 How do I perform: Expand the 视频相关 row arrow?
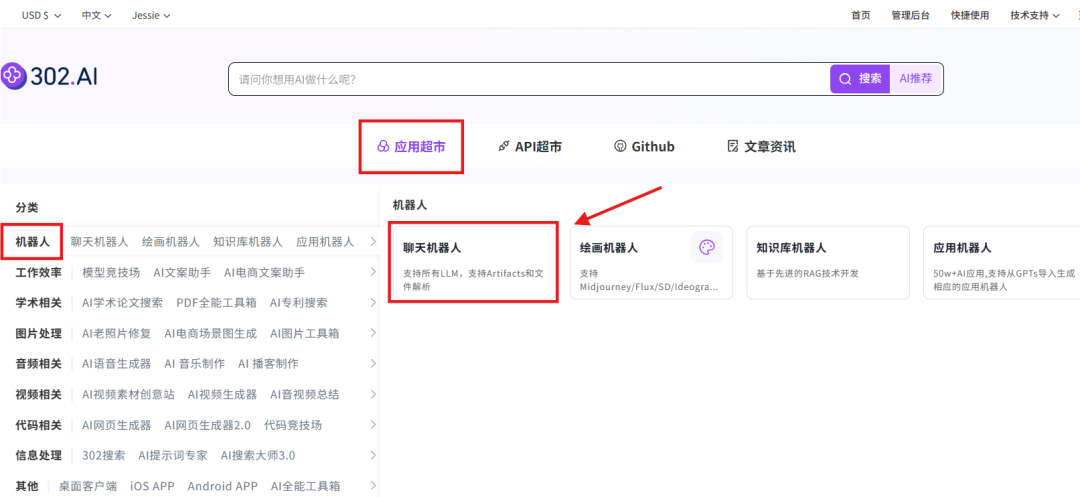click(373, 394)
